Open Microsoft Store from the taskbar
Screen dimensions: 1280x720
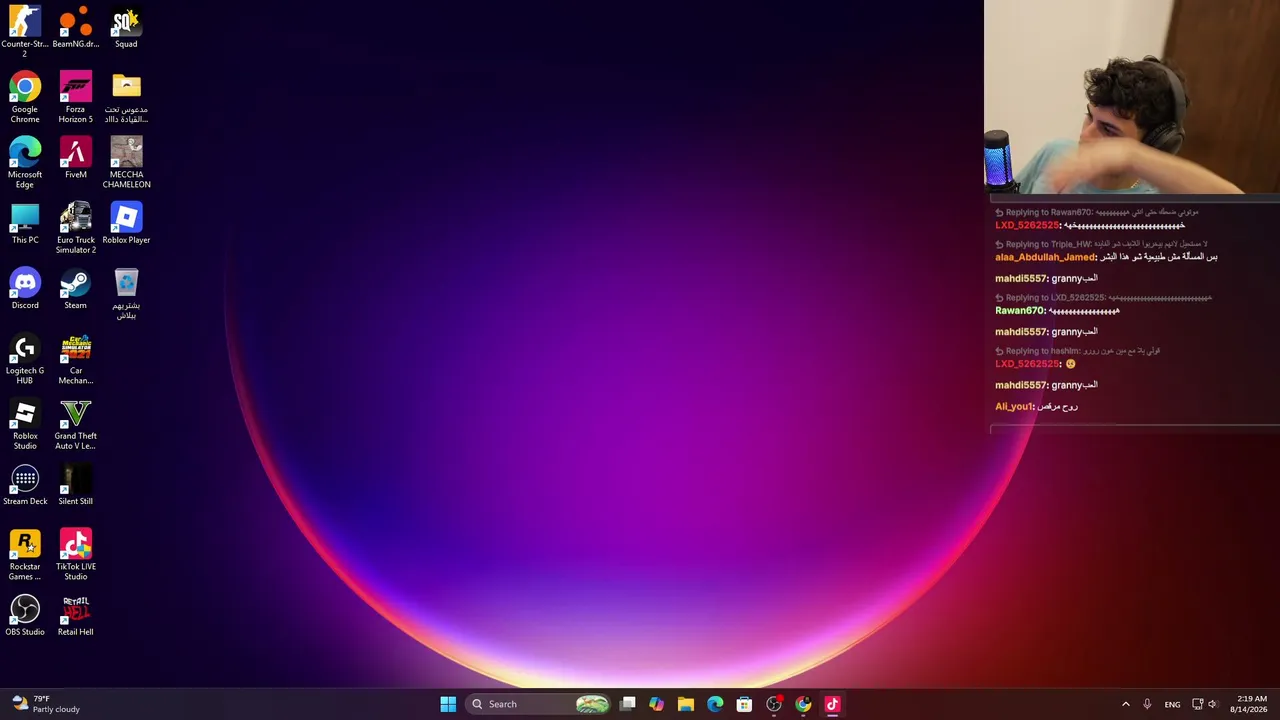744,704
